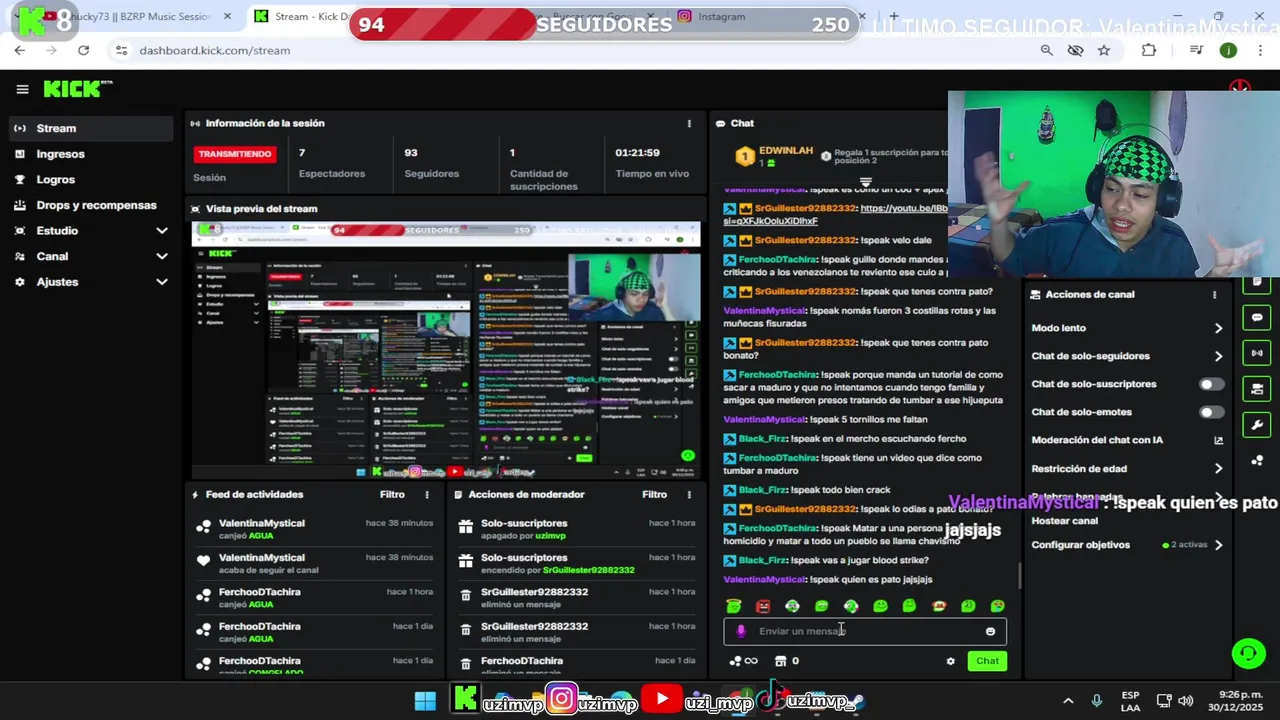Select the broadcast signal widget icon on right rail
The width and height of the screenshot is (1280, 720).
(x=1257, y=353)
